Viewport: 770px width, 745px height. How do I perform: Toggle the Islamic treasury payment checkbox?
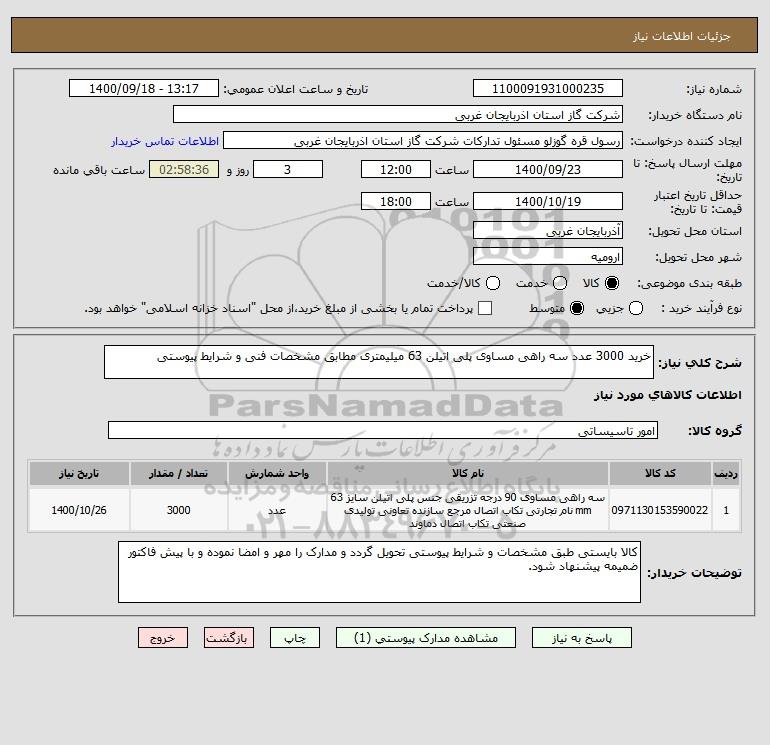click(485, 308)
